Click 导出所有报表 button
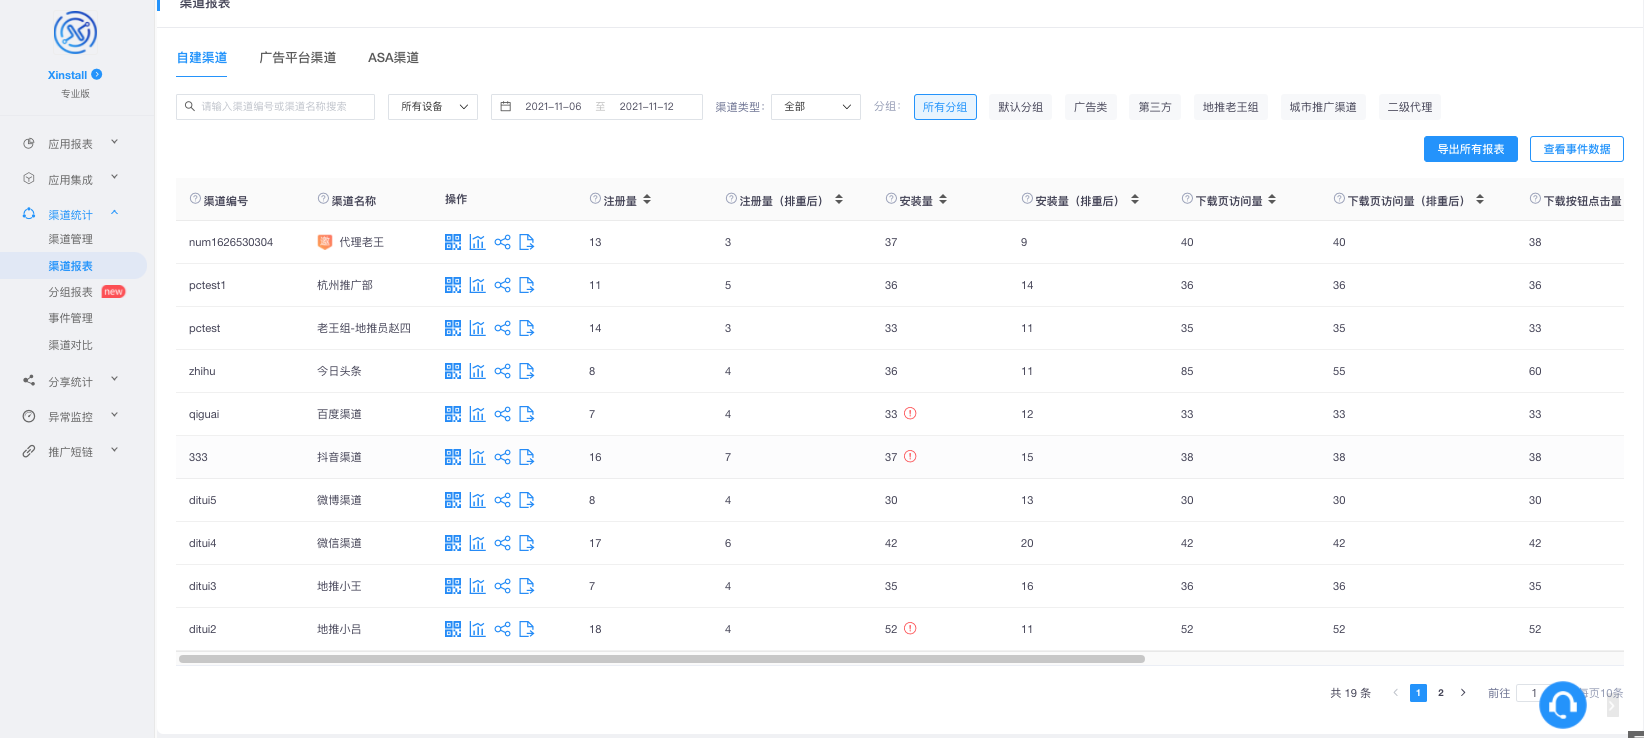The image size is (1644, 738). pos(1471,149)
